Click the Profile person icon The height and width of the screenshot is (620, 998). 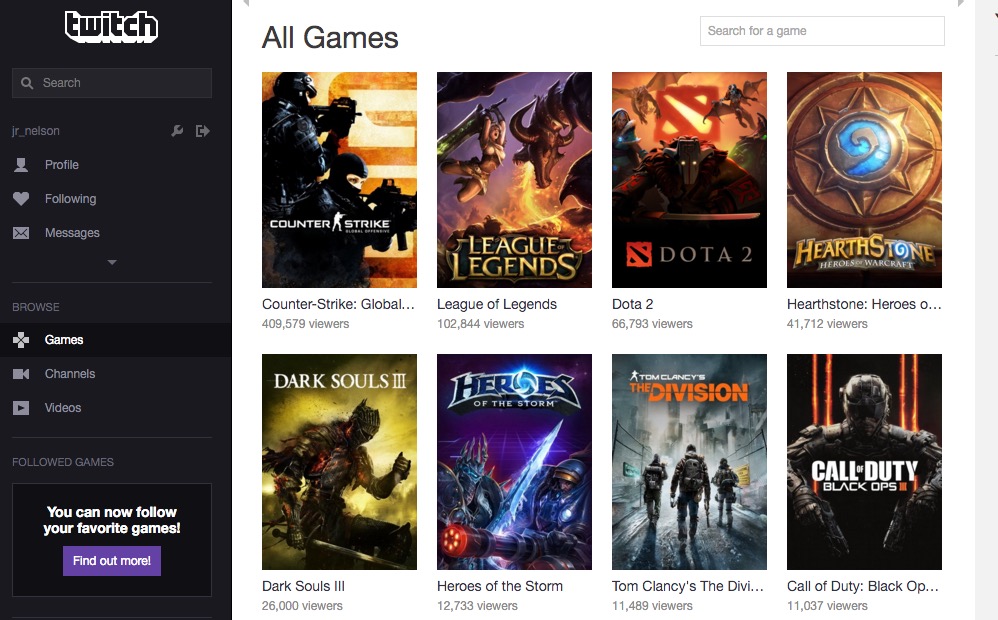click(21, 165)
